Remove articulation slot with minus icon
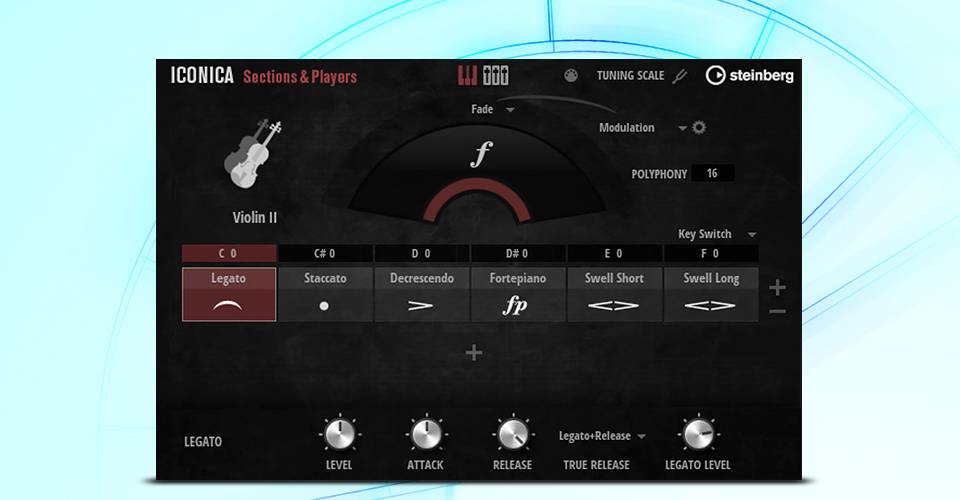Screen dimensions: 960x500 tap(777, 312)
